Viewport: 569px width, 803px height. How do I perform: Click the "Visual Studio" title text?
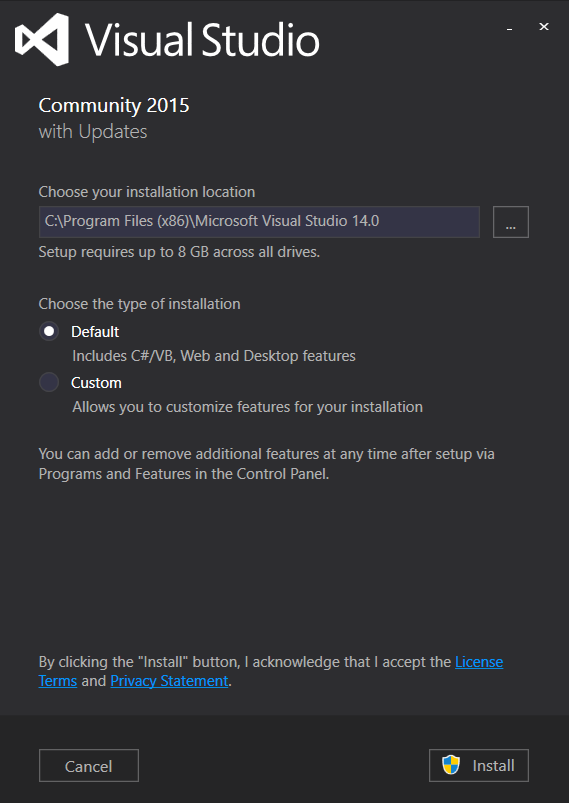click(x=202, y=40)
